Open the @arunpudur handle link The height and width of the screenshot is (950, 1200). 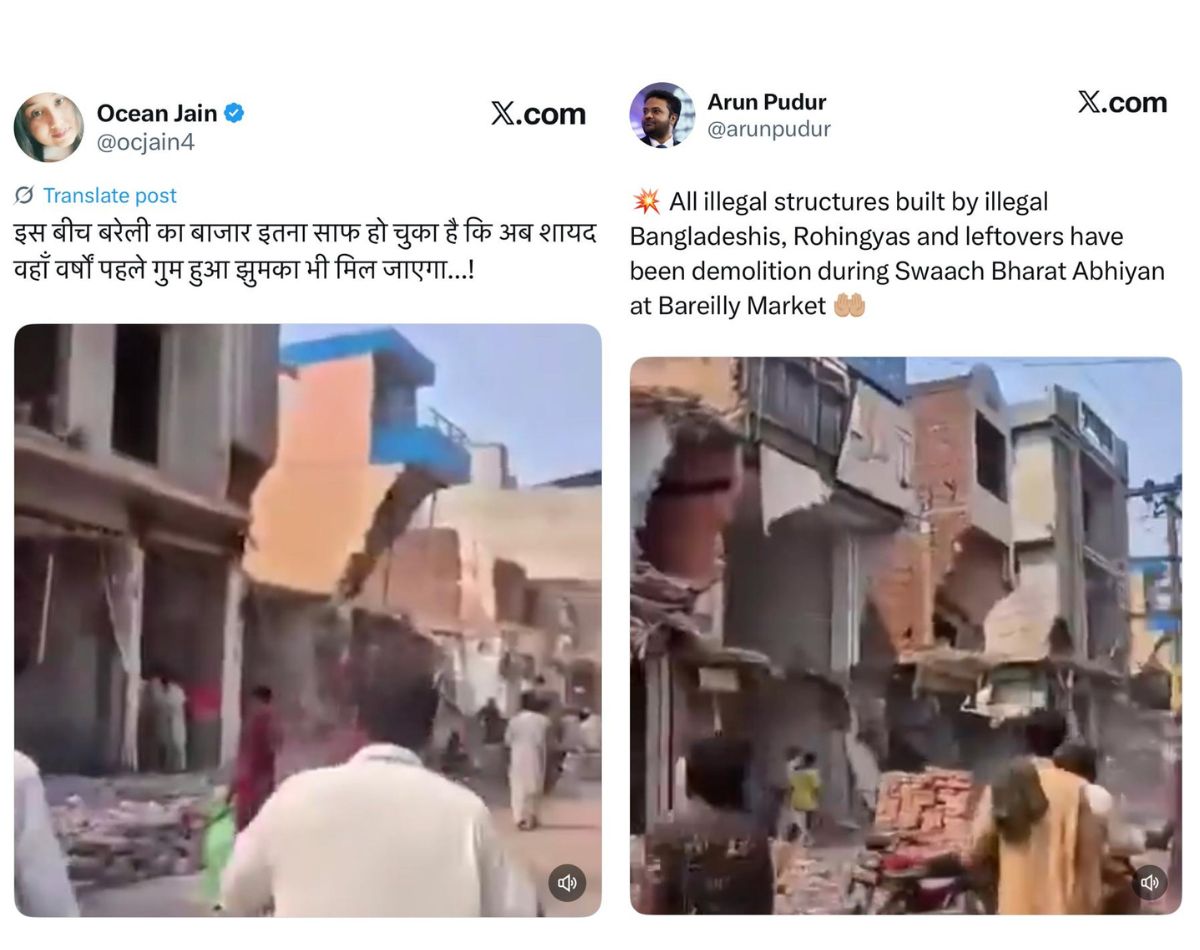[769, 129]
